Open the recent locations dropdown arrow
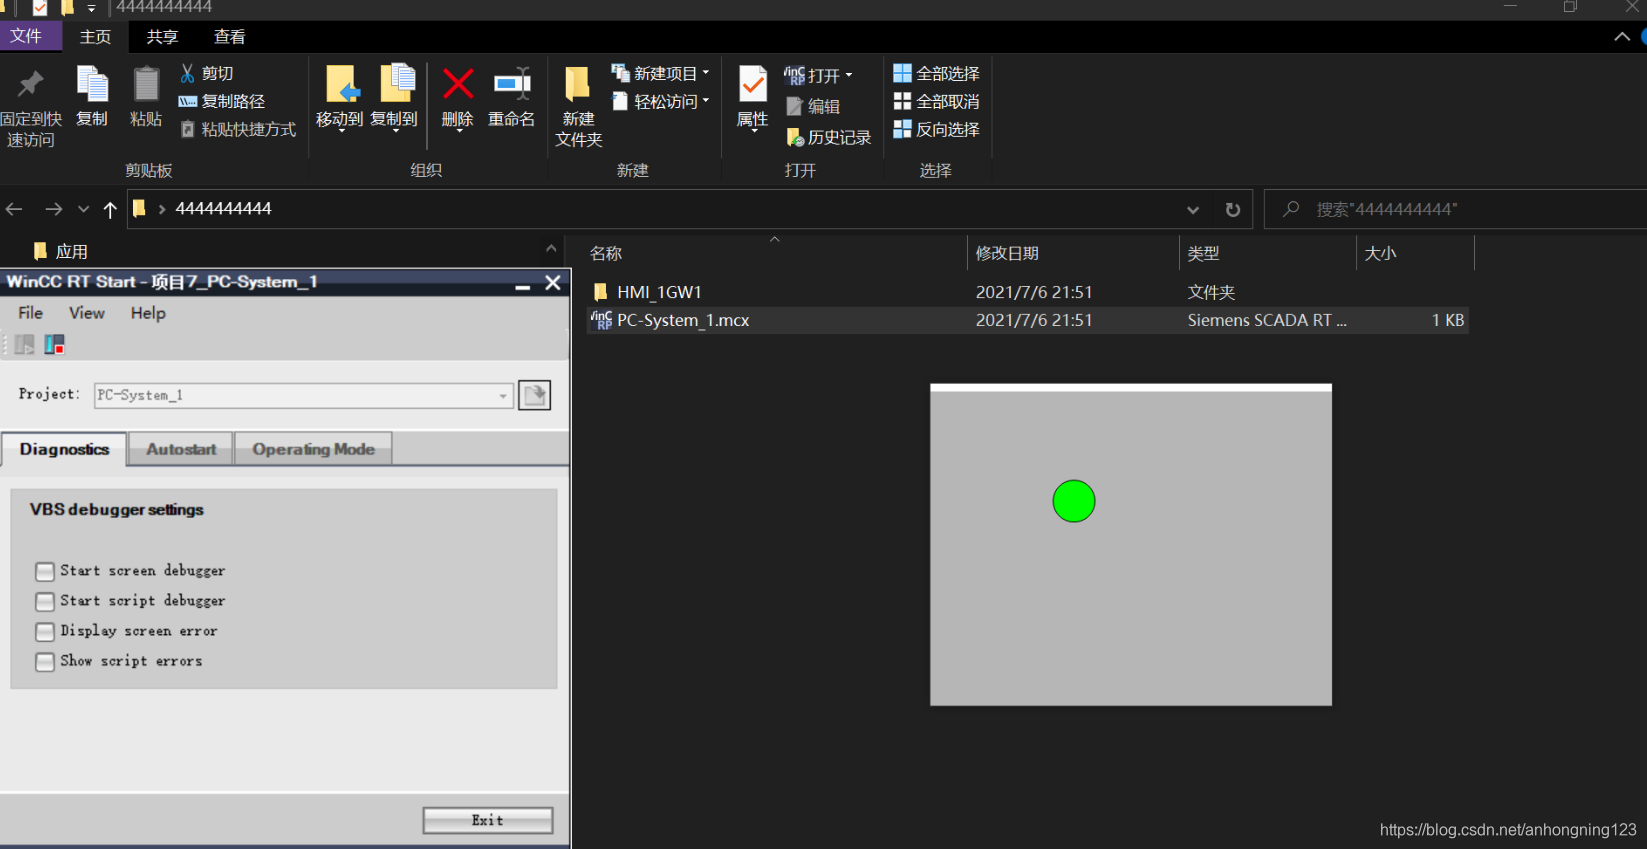The width and height of the screenshot is (1647, 849). [83, 209]
